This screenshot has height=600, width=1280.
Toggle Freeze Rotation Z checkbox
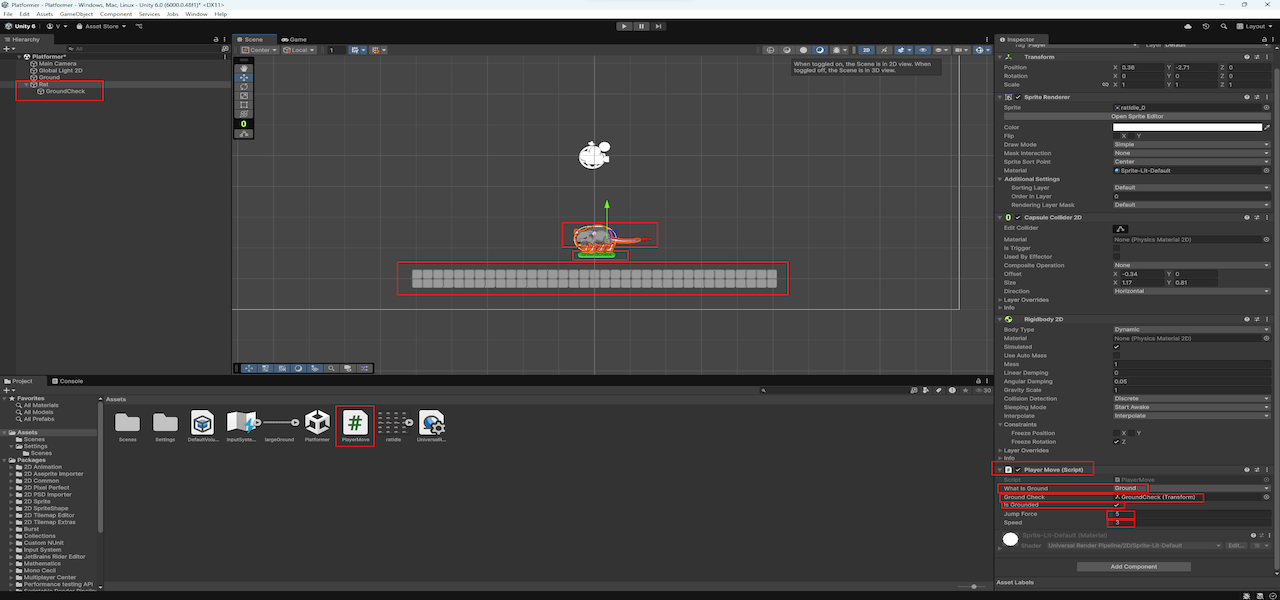[1117, 441]
